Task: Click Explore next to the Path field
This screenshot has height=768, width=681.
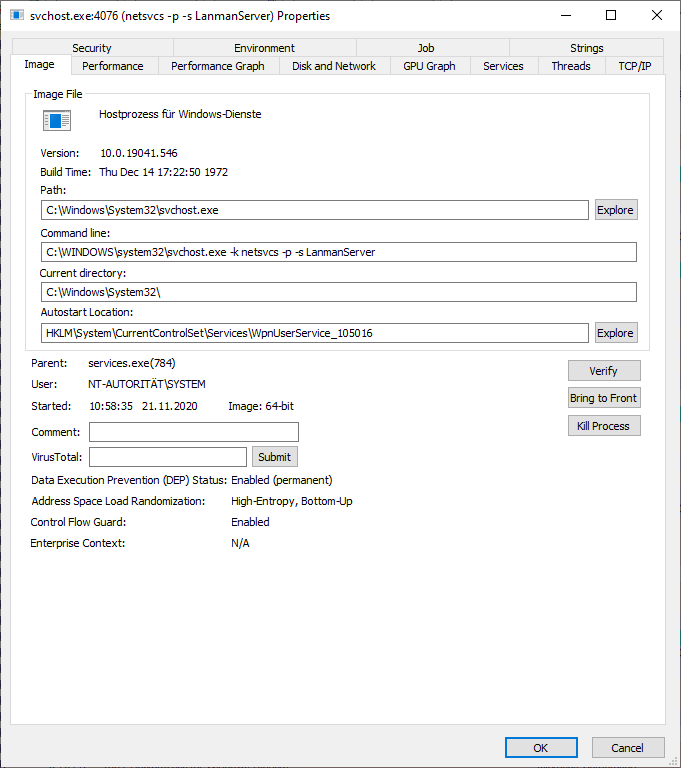Action: [x=616, y=210]
